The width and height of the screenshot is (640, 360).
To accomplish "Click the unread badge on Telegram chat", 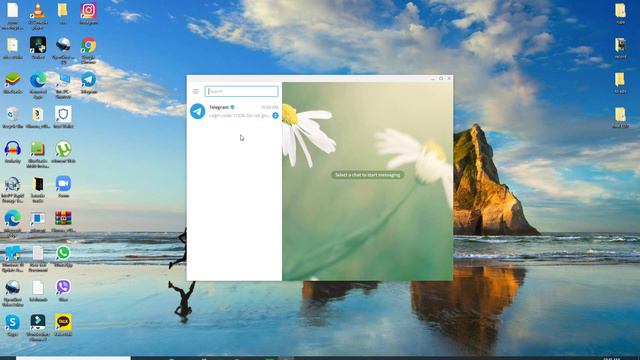I will (275, 116).
